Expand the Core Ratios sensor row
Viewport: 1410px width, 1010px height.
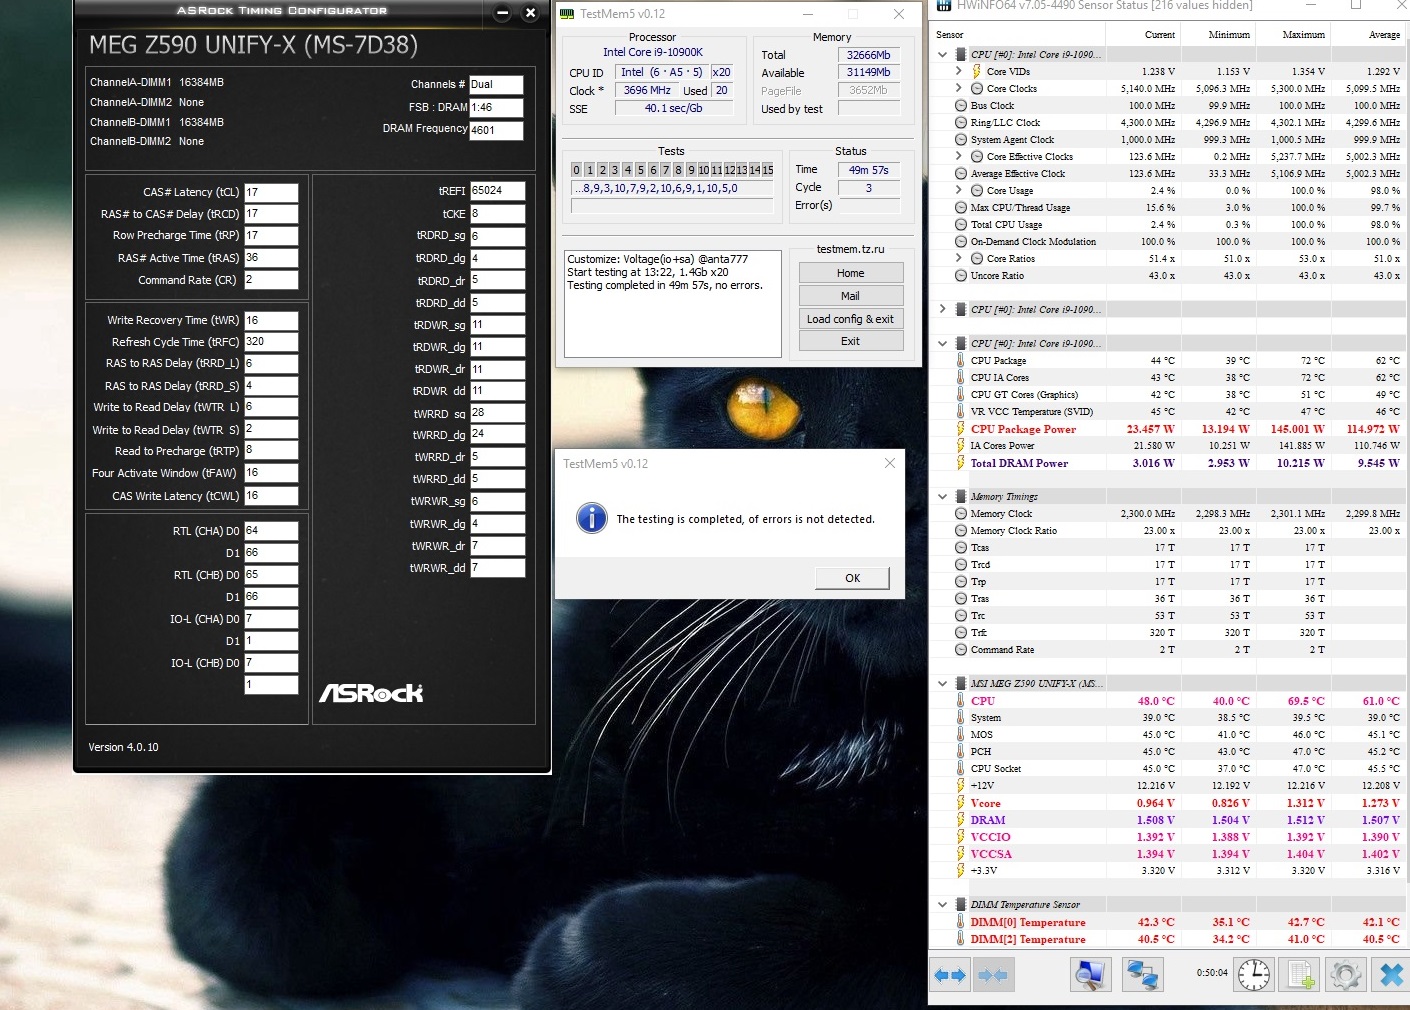pyautogui.click(x=959, y=259)
